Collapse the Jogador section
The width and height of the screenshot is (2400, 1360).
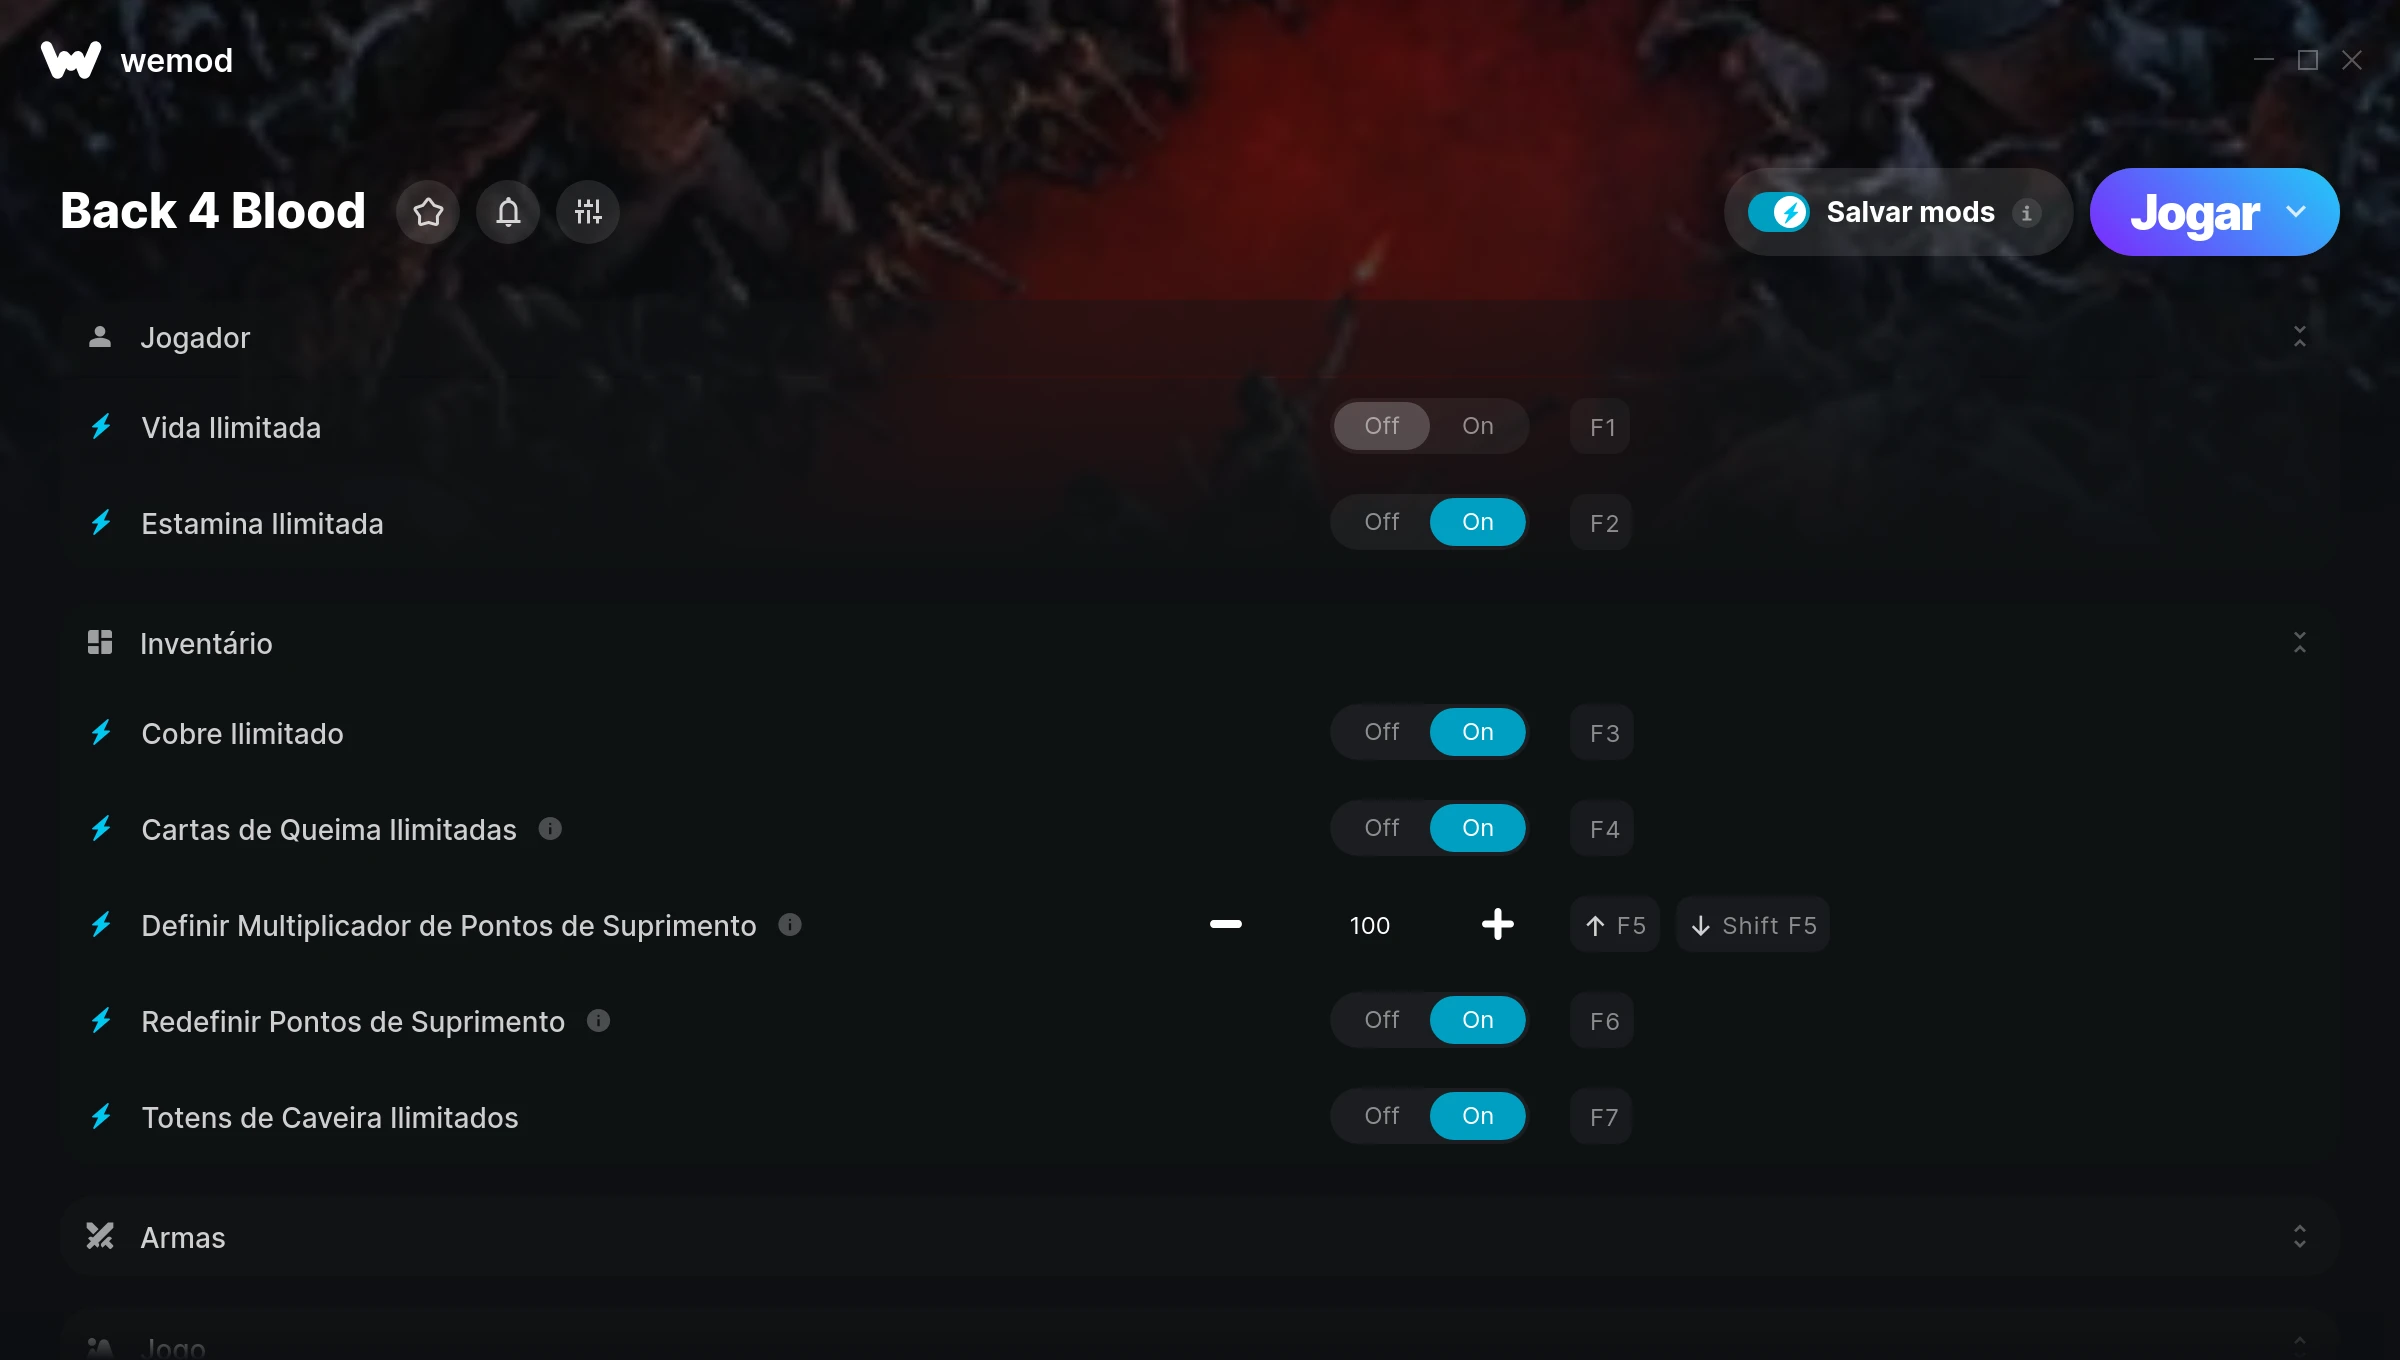pos(2300,337)
